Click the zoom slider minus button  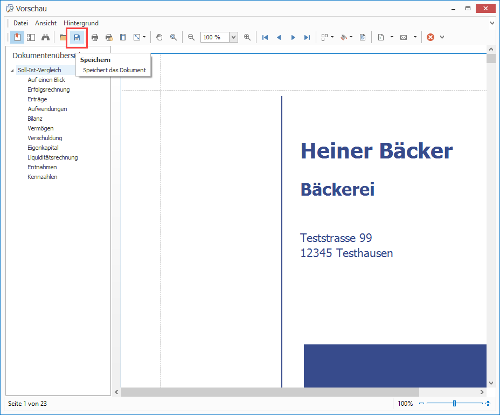click(421, 403)
